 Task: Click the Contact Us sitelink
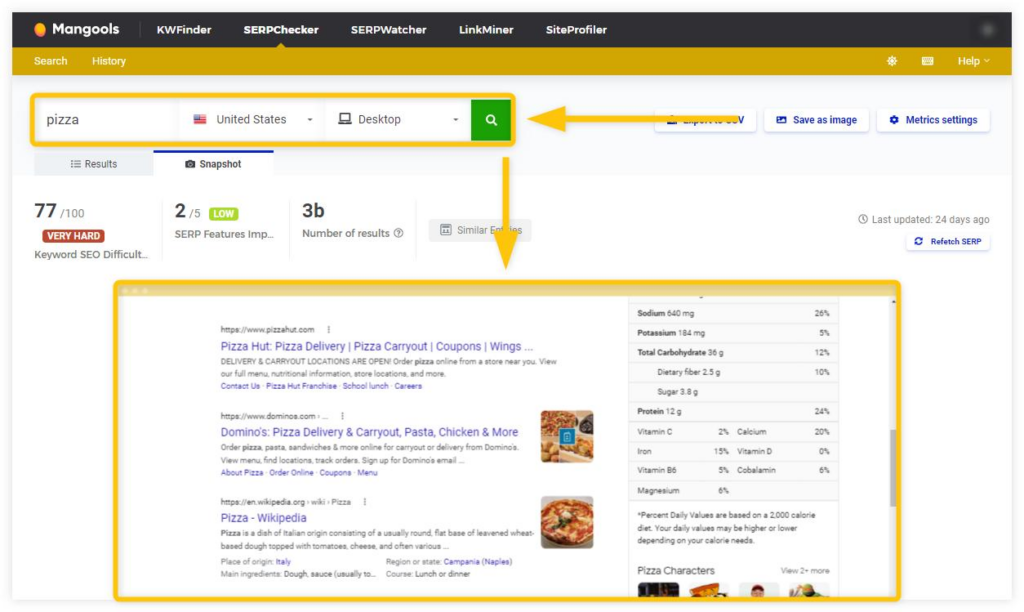pyautogui.click(x=240, y=386)
